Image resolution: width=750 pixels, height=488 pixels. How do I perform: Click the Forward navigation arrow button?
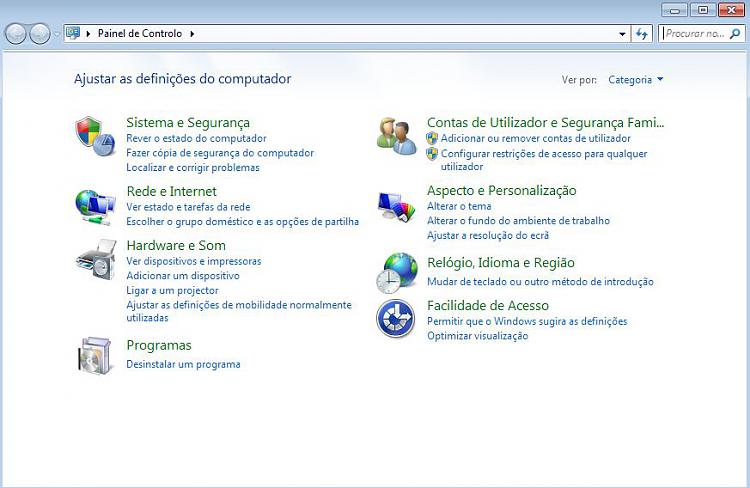[40, 33]
